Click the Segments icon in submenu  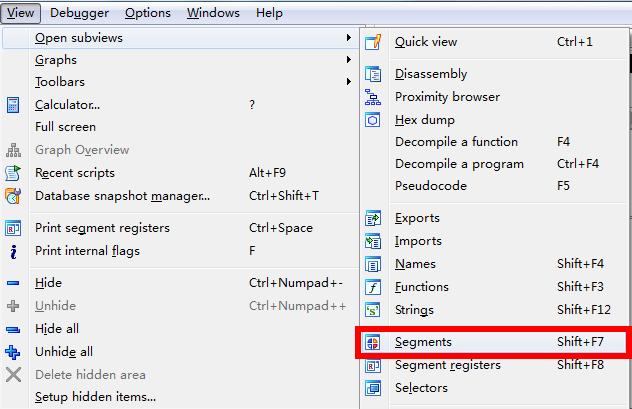(373, 343)
